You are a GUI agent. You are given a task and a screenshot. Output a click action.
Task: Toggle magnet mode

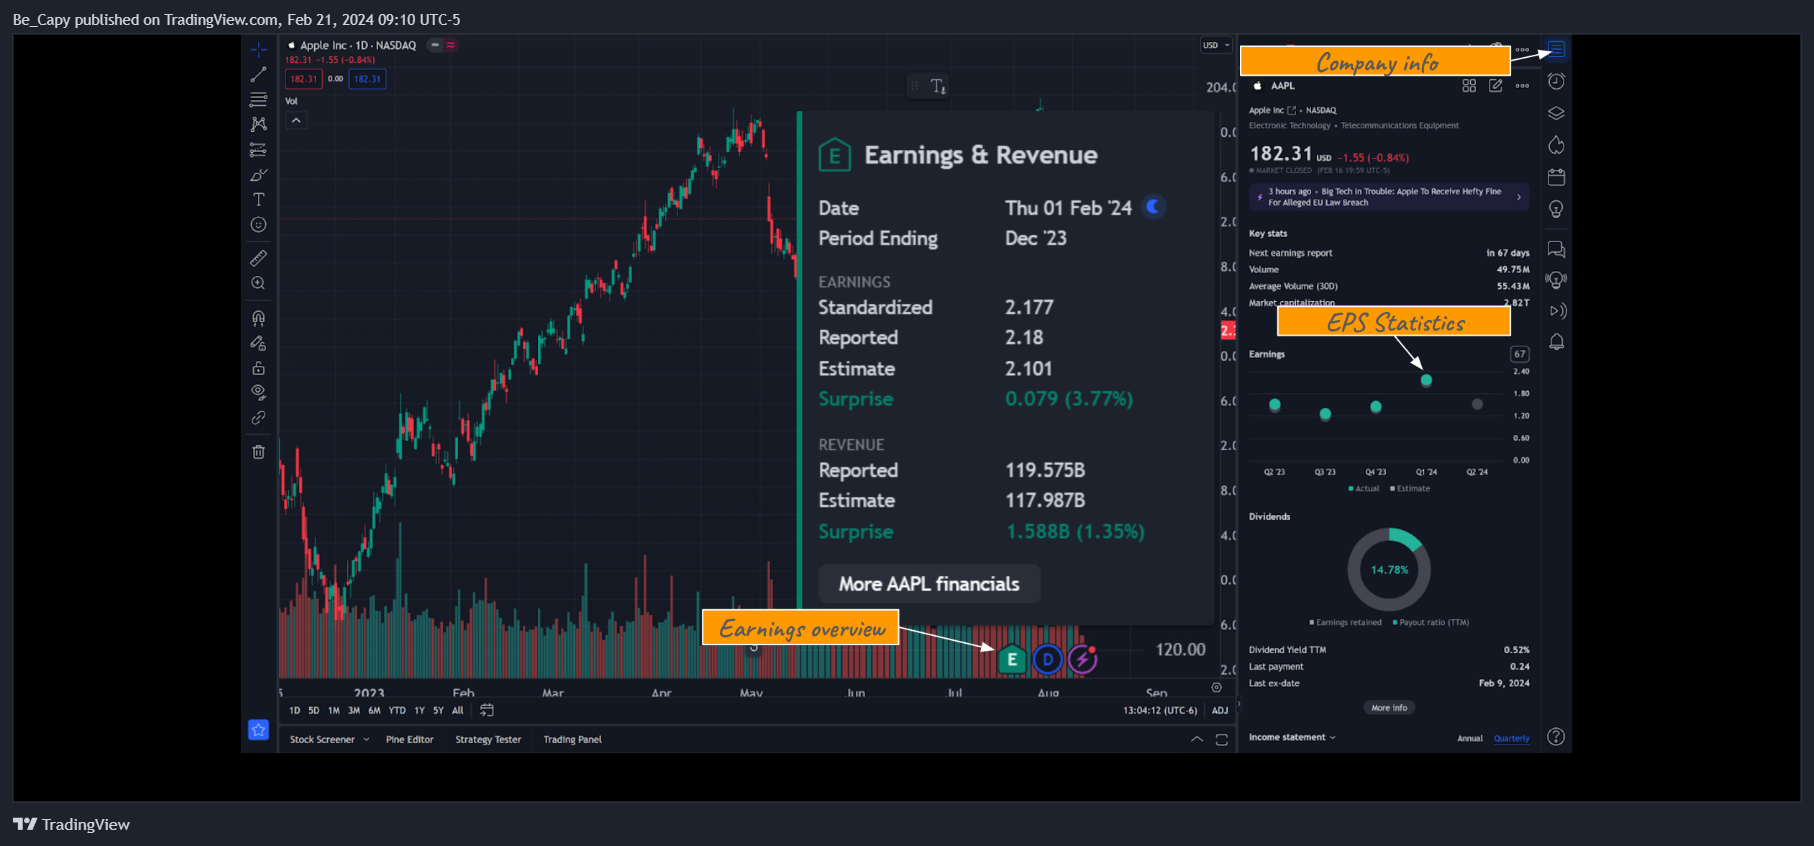258,318
